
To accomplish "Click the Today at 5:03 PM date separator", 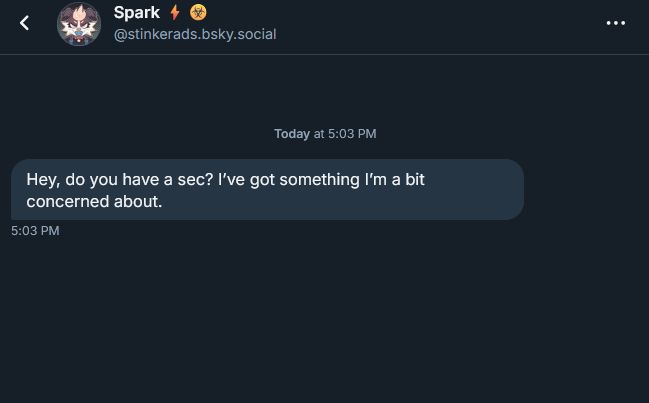I will pyautogui.click(x=325, y=134).
